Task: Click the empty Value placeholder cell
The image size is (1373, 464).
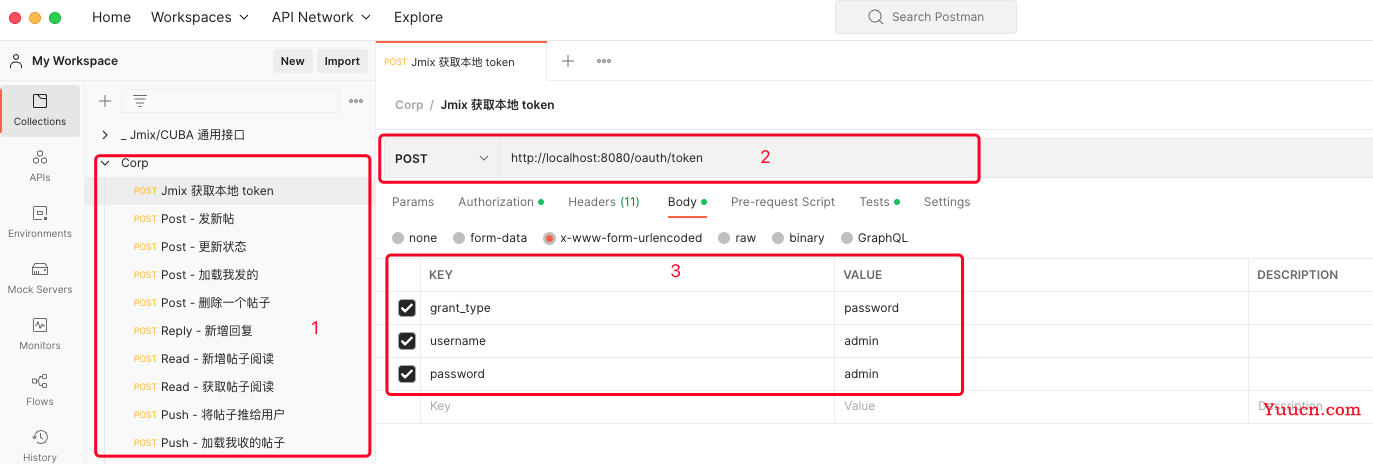Action: (x=1041, y=407)
